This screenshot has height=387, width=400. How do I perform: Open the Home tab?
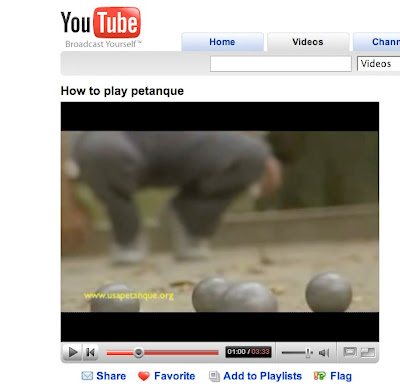click(222, 42)
